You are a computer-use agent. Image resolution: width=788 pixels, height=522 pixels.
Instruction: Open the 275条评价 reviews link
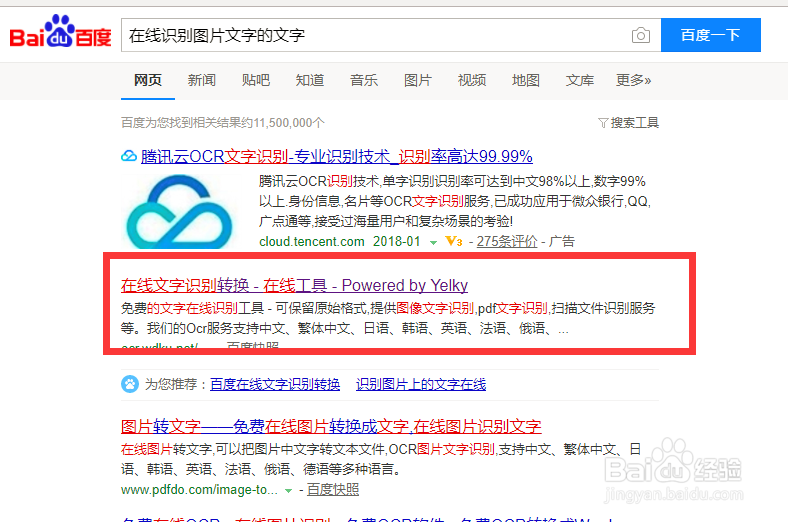click(507, 242)
